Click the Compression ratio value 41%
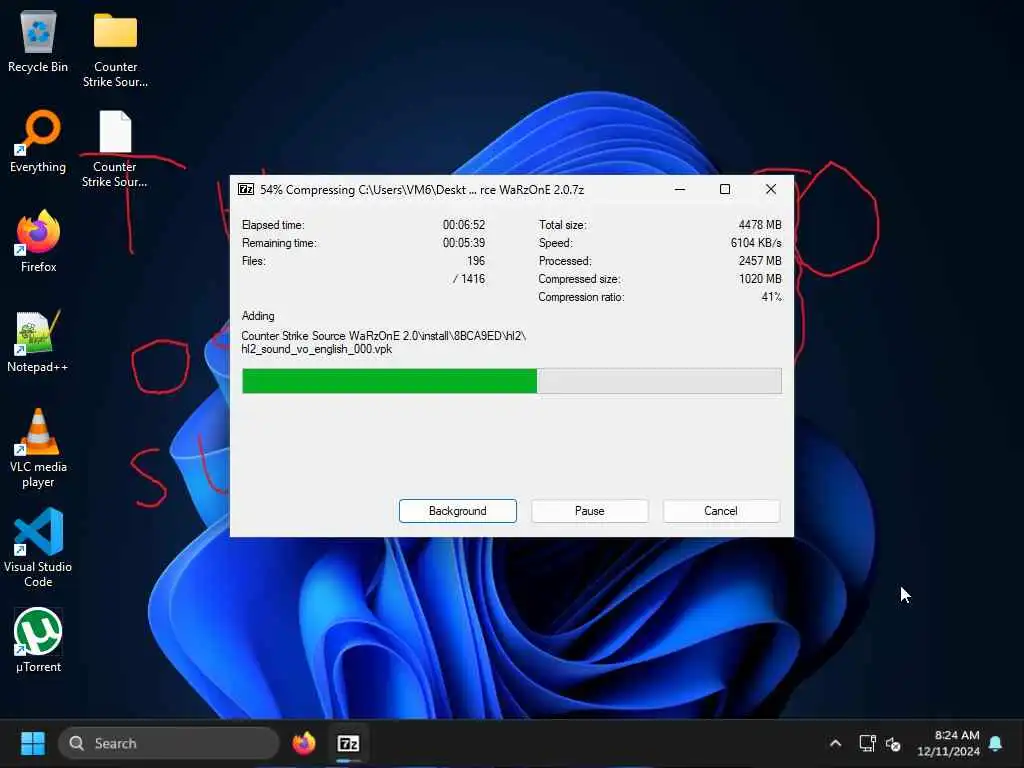This screenshot has width=1024, height=768. point(772,297)
